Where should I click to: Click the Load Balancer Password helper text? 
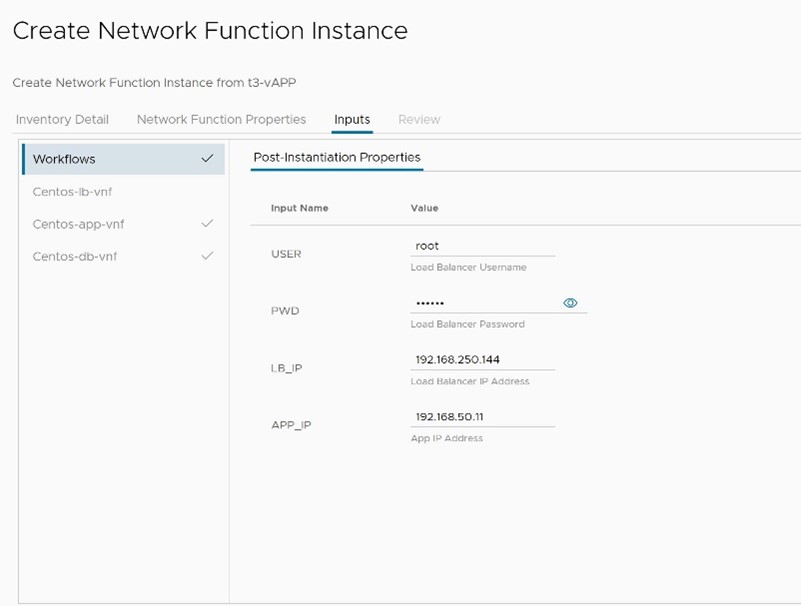coord(467,324)
